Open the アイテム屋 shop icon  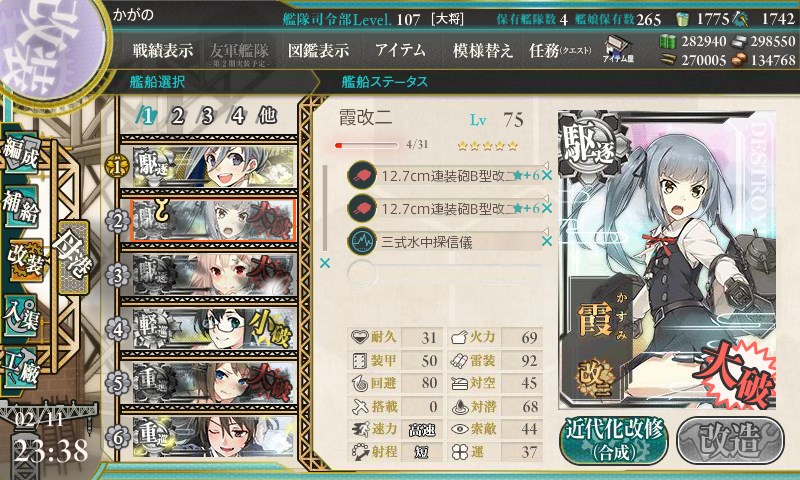[618, 49]
